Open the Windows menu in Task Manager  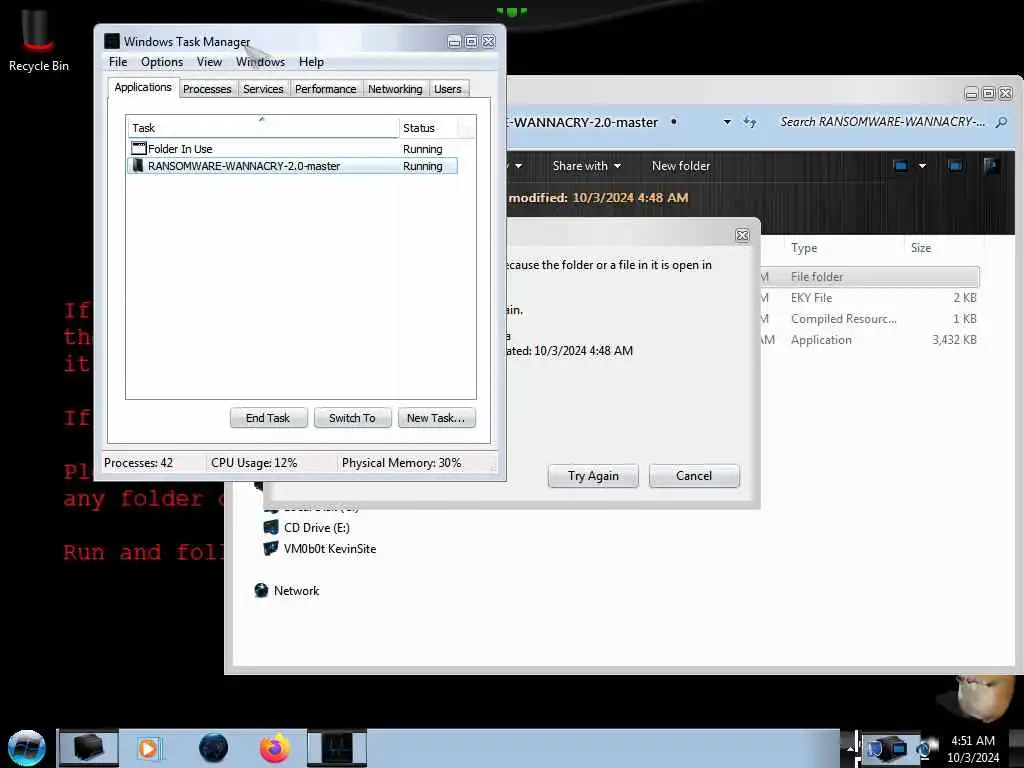click(261, 62)
